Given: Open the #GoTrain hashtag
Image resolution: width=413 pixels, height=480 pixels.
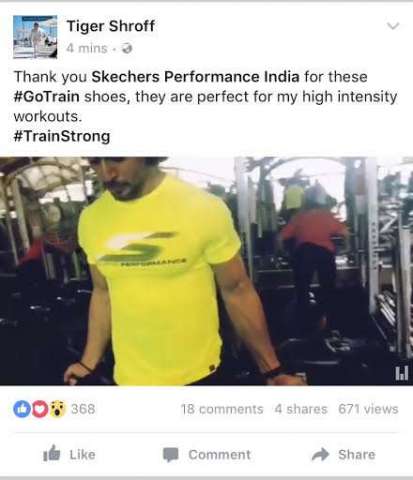Looking at the screenshot, I should 47,97.
